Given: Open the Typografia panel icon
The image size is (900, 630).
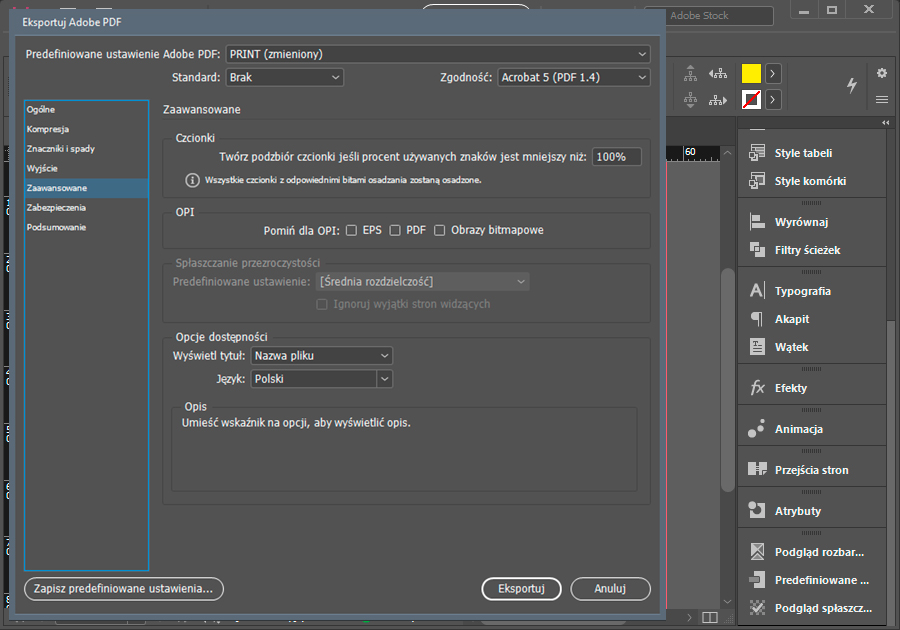Looking at the screenshot, I should (x=757, y=290).
